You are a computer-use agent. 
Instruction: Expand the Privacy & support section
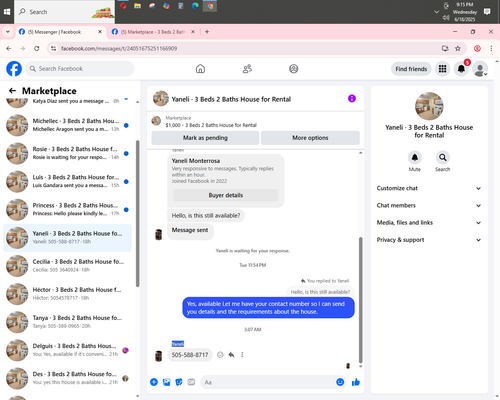pyautogui.click(x=429, y=240)
